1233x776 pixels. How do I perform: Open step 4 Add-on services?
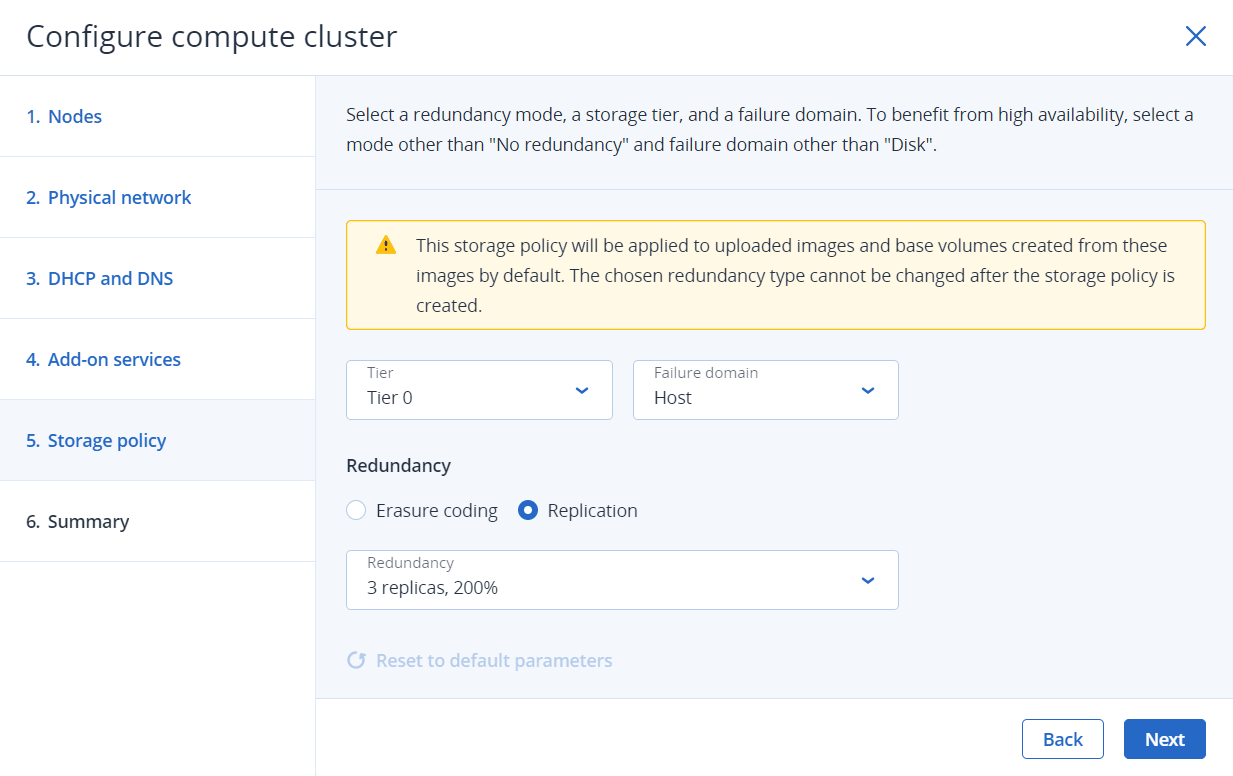(x=158, y=359)
